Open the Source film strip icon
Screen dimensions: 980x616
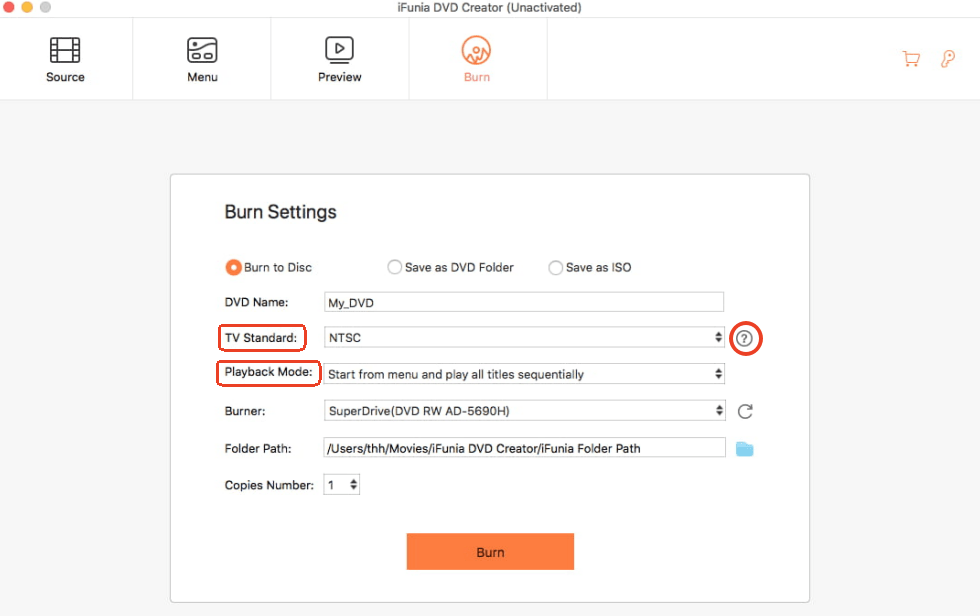point(65,49)
